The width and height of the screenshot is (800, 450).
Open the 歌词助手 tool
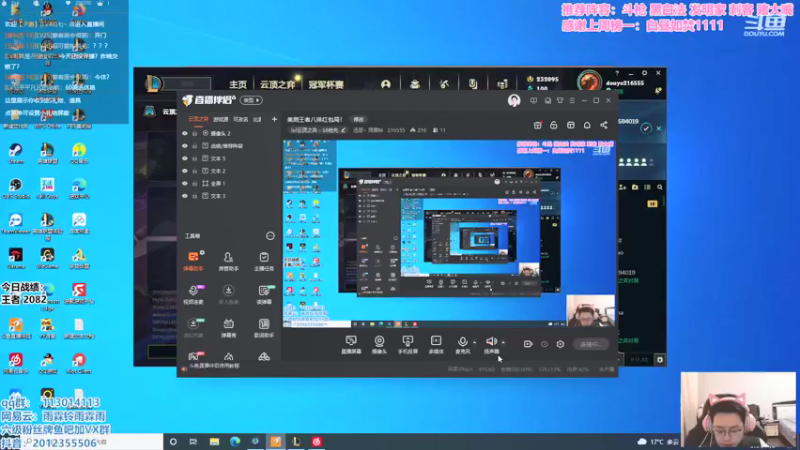[x=264, y=328]
